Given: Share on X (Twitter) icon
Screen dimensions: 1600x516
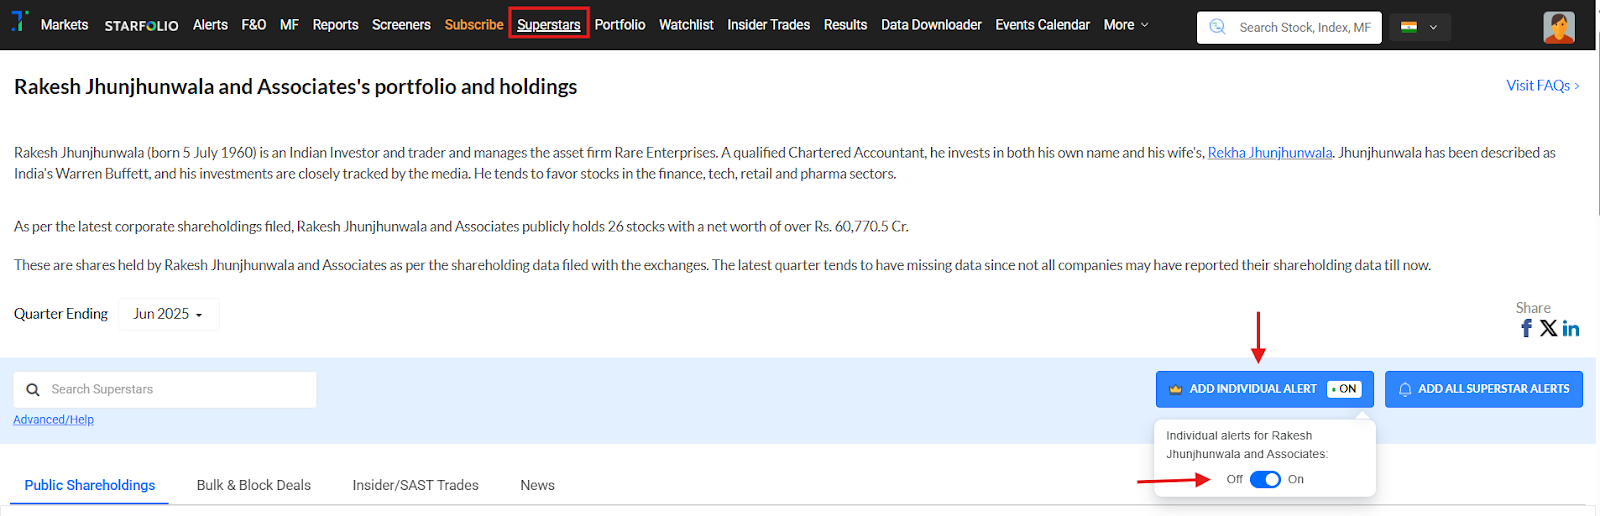Looking at the screenshot, I should tap(1548, 329).
